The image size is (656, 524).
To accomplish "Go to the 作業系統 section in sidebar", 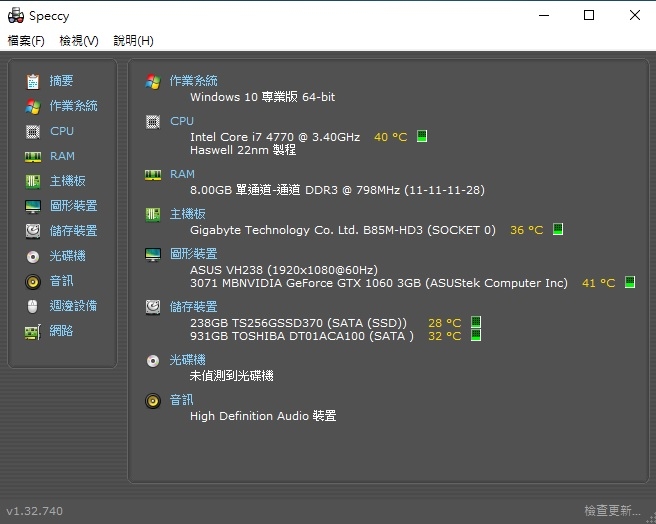I will [74, 105].
